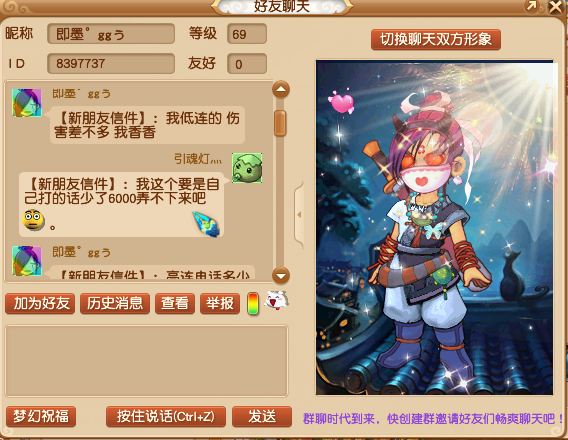Click the green-red signal indicator bar
Screen dimensions: 568x440
point(253,303)
